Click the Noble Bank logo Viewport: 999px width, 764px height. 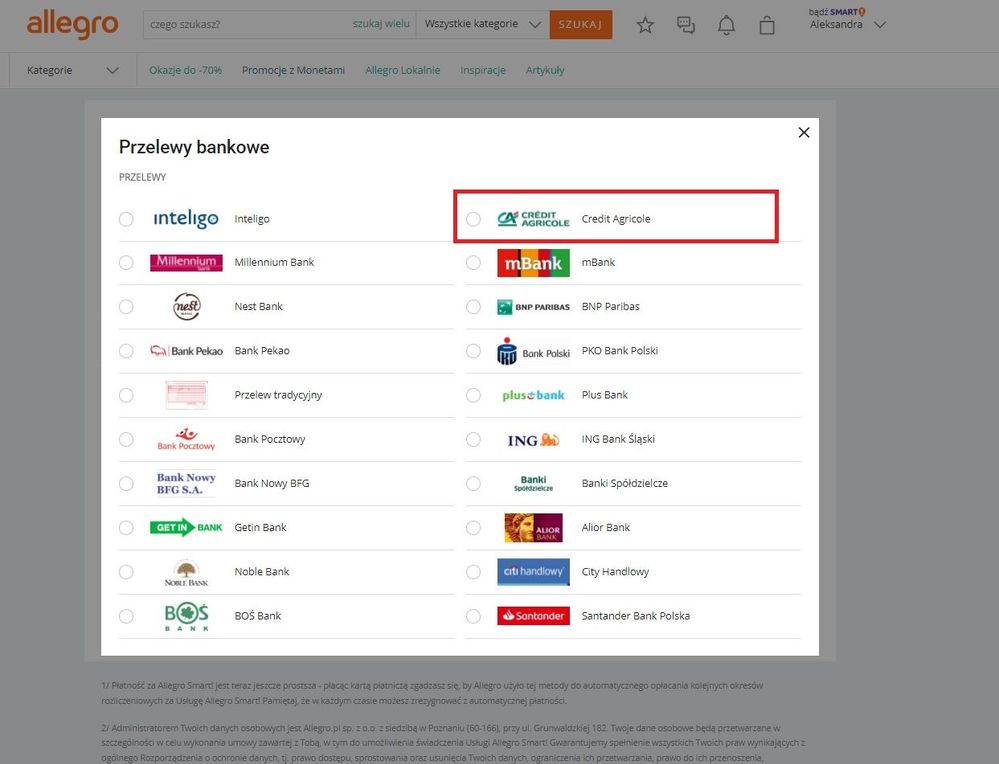[x=186, y=572]
